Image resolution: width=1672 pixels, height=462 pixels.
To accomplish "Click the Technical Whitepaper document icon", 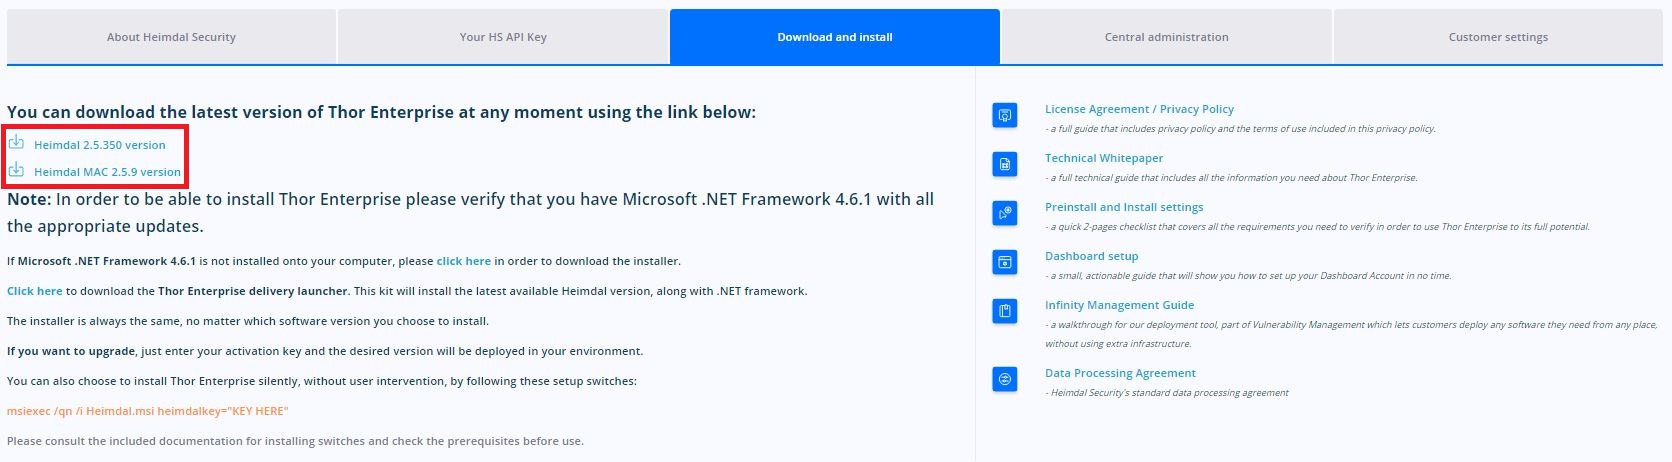I will tap(1005, 164).
